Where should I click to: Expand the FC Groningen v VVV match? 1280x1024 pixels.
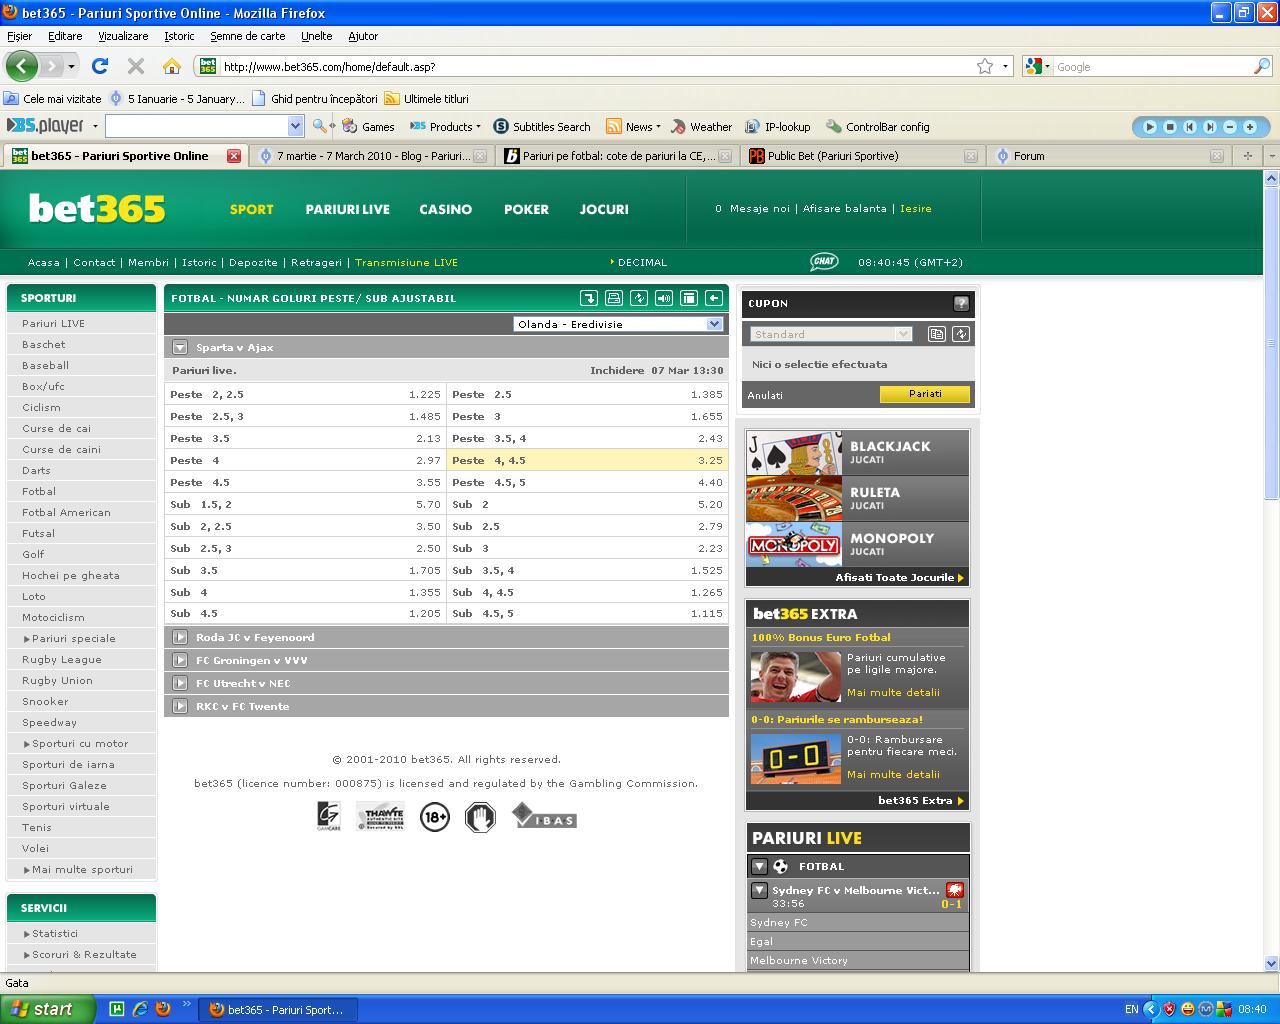(x=180, y=660)
